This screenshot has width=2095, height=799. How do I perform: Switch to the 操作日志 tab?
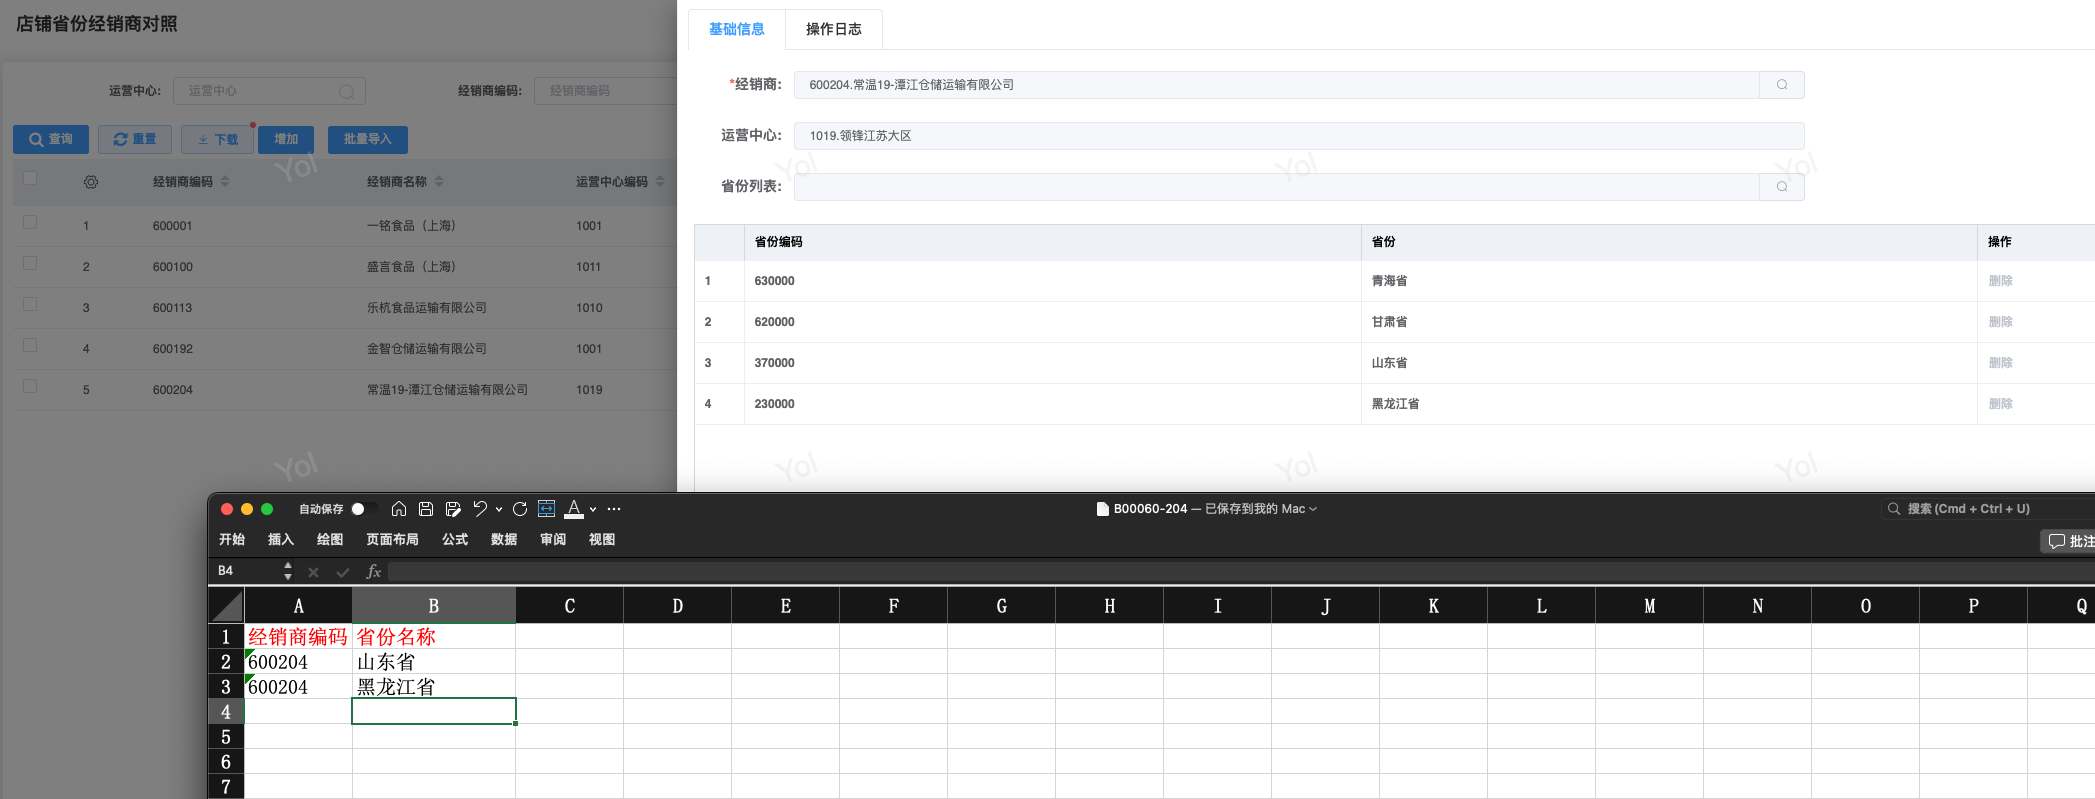[833, 29]
